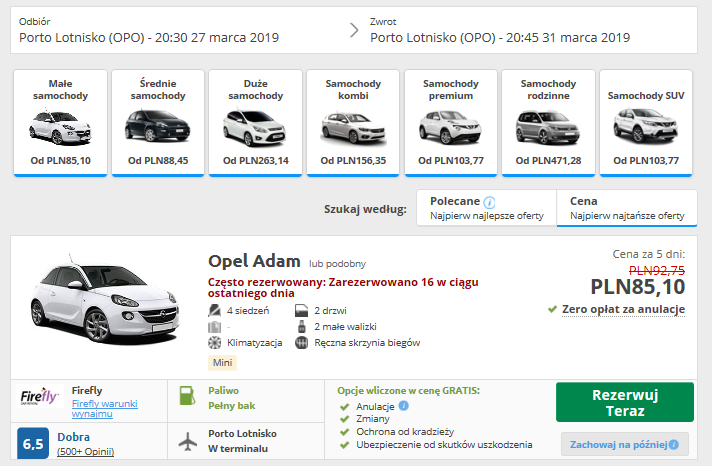The image size is (712, 466).
Task: Click the checkmark beside Ochrona od kradzieży
Action: [x=345, y=431]
